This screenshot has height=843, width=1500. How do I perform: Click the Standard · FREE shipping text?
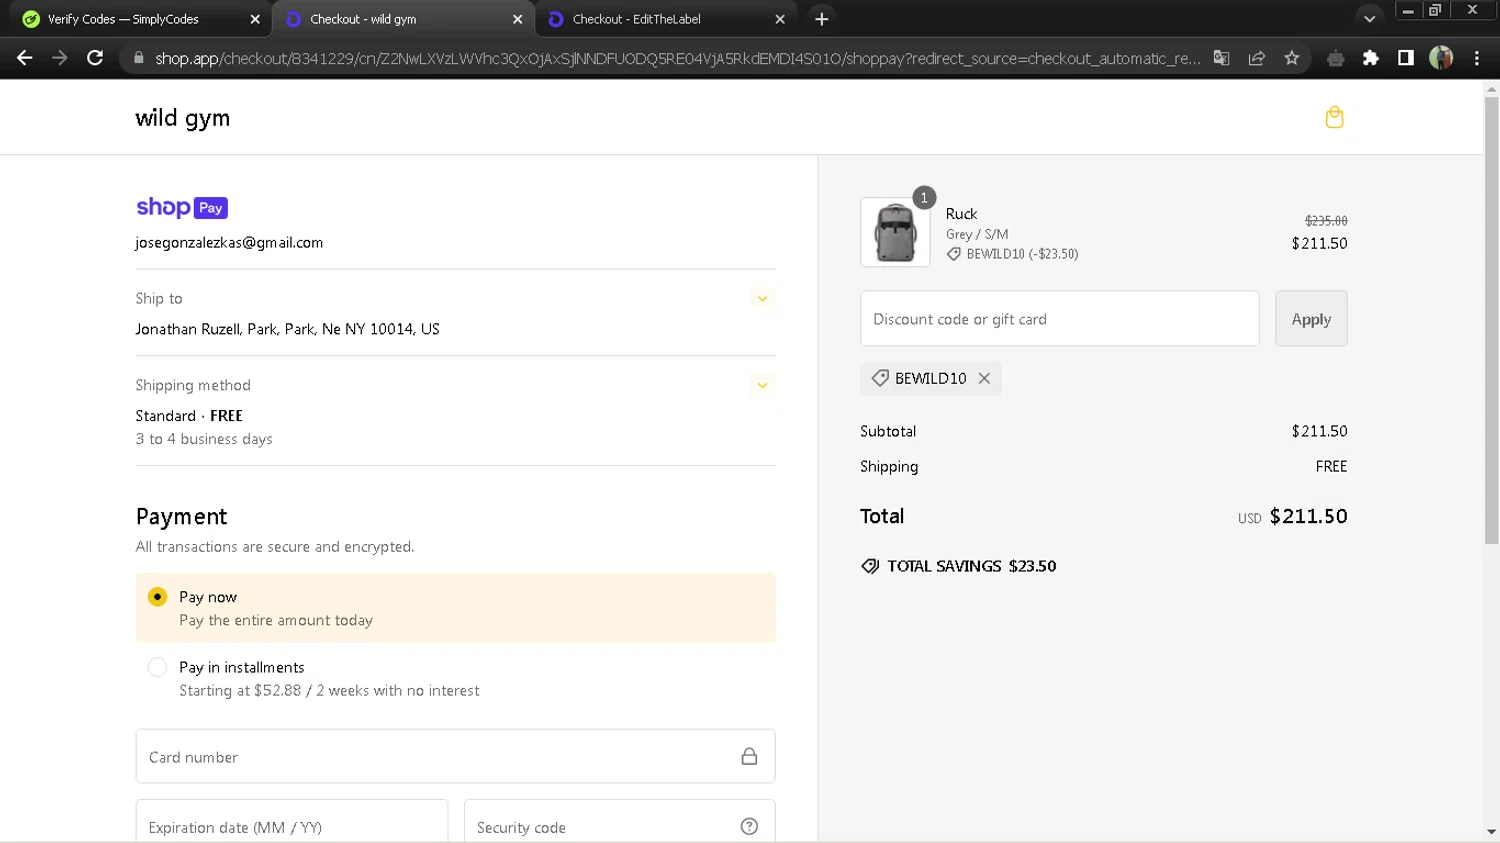(x=189, y=416)
